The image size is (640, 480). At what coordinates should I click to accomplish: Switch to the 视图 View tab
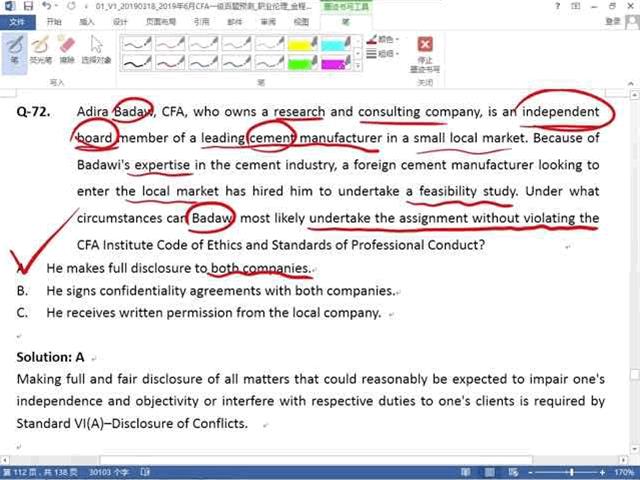pos(301,22)
